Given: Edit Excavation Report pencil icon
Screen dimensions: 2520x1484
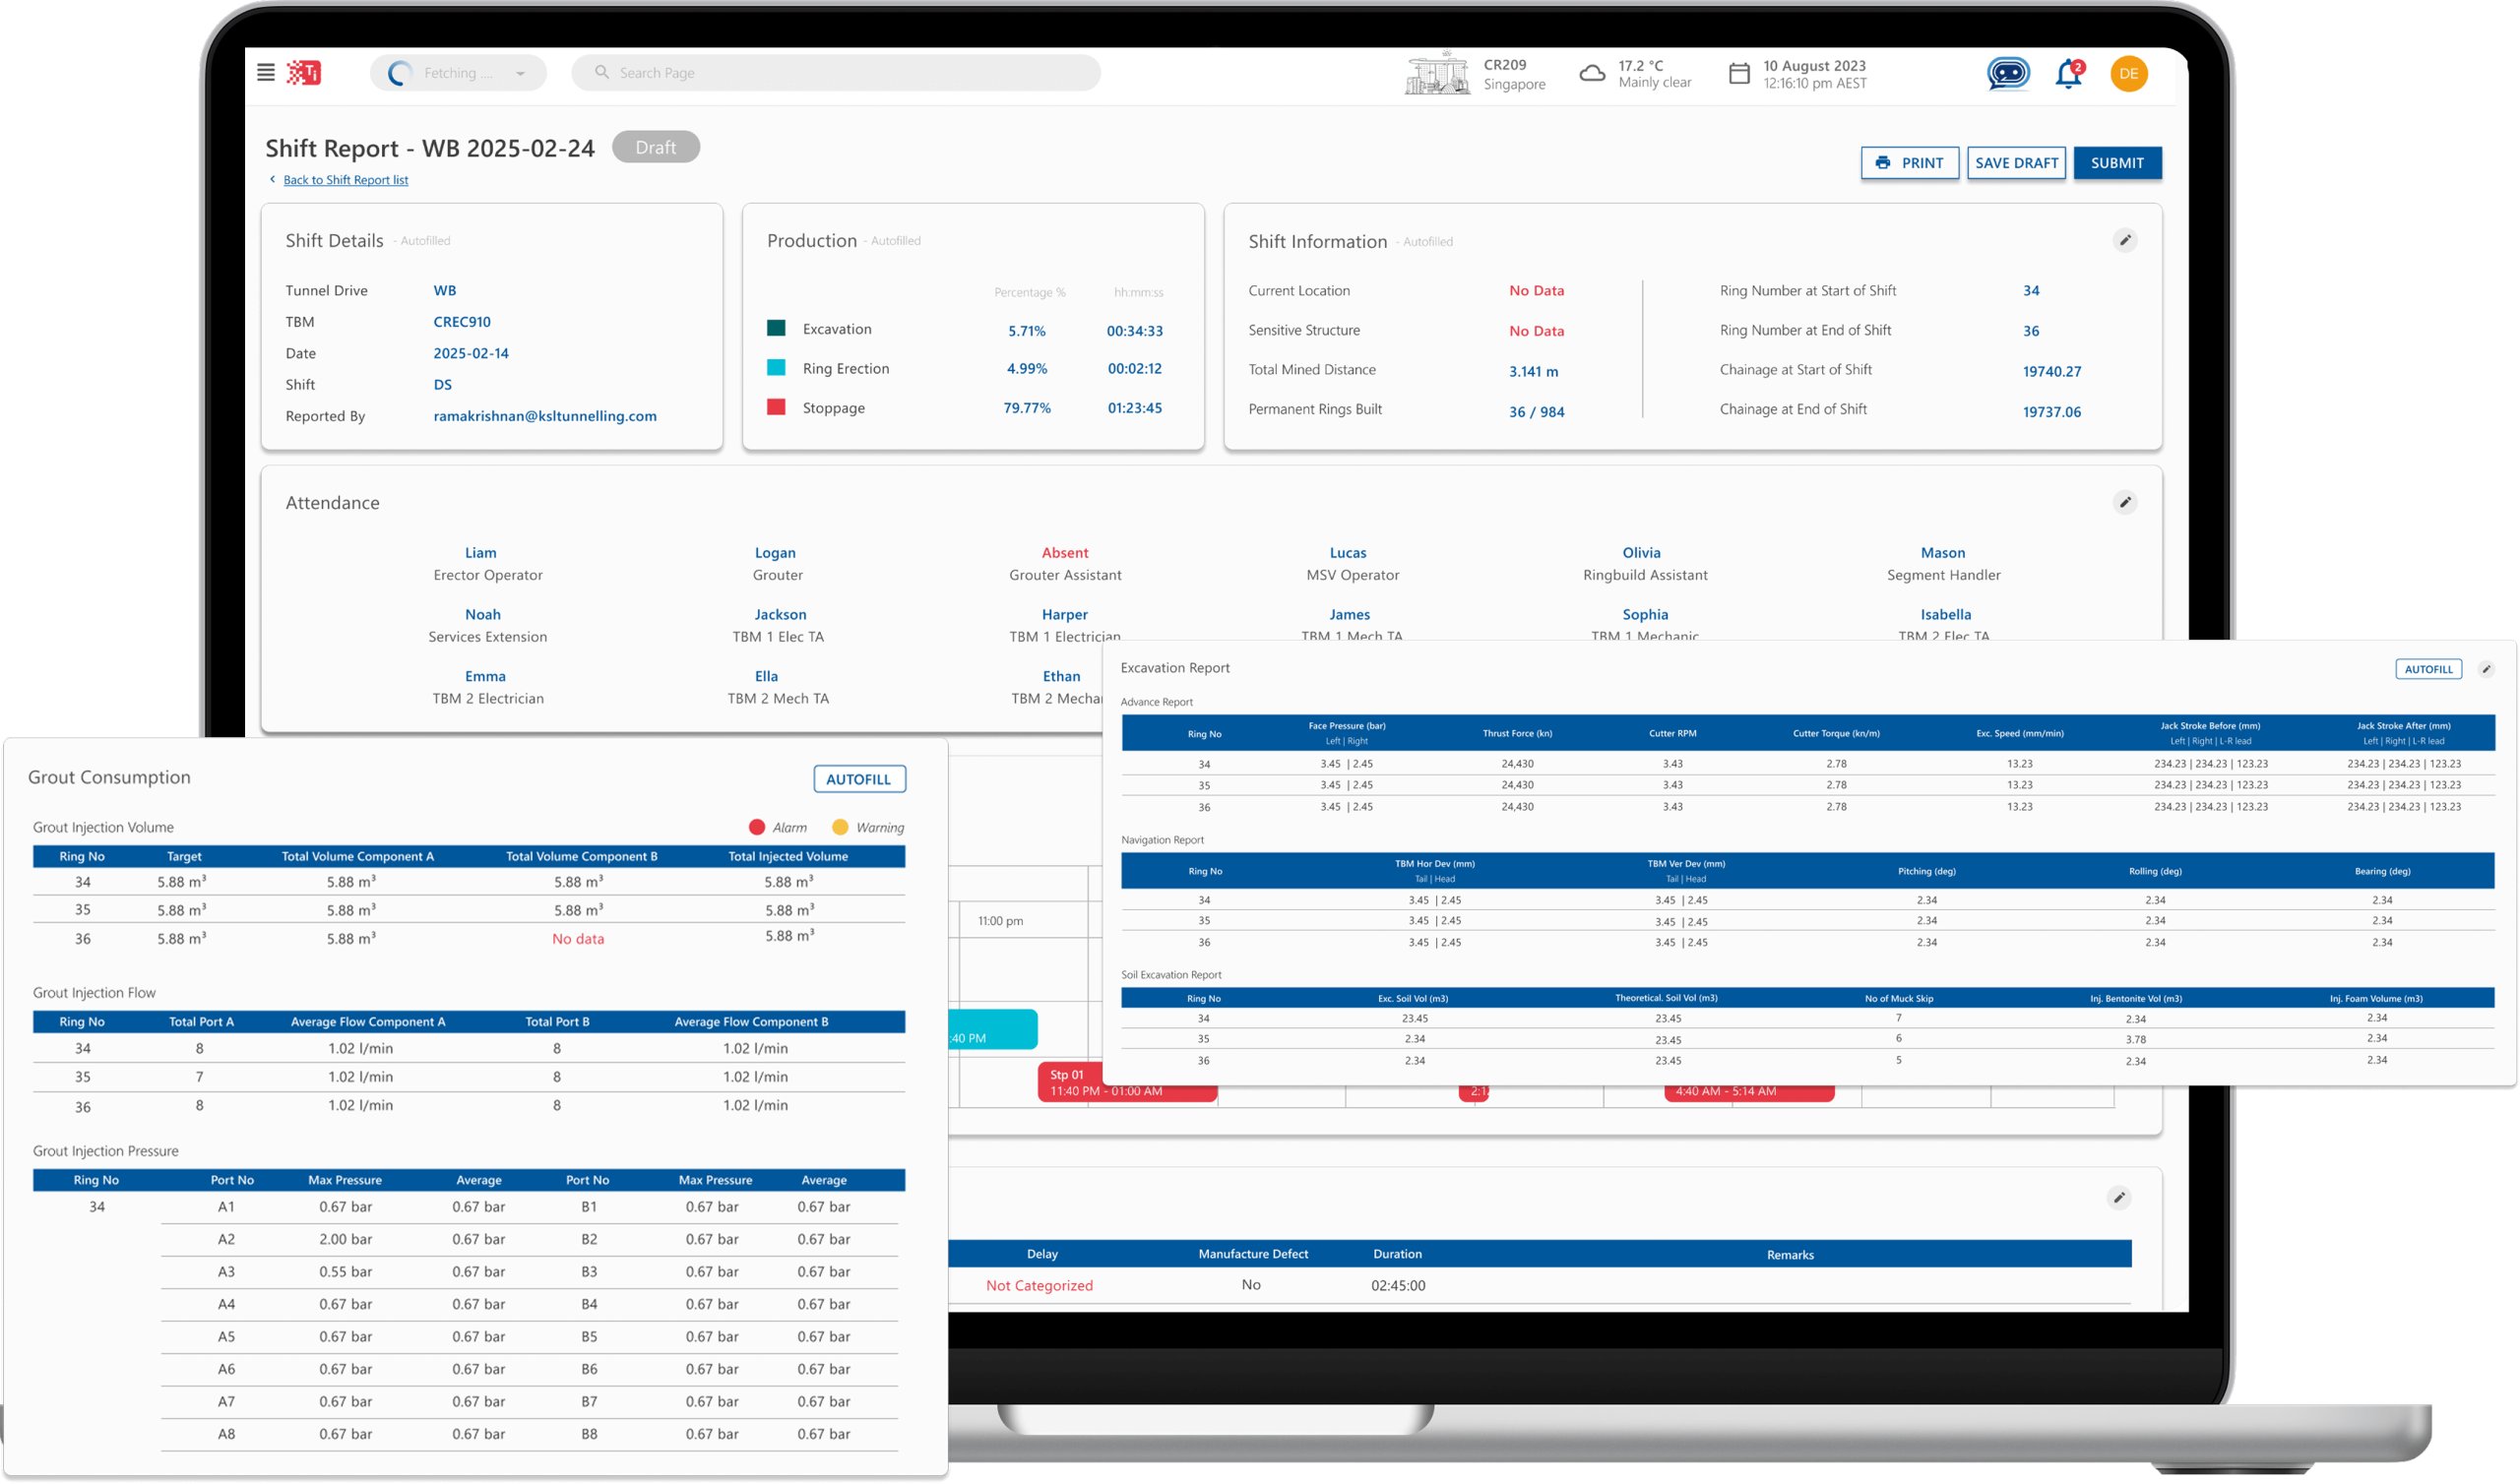Looking at the screenshot, I should point(2486,669).
